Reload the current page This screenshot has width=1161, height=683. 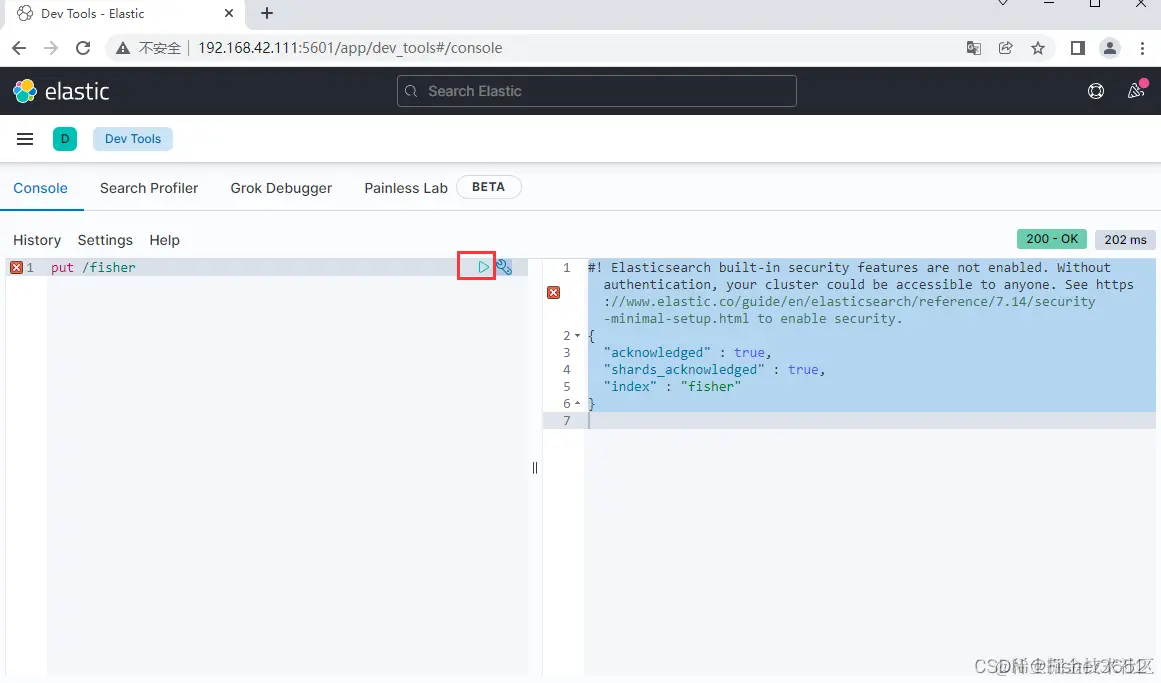tap(83, 48)
